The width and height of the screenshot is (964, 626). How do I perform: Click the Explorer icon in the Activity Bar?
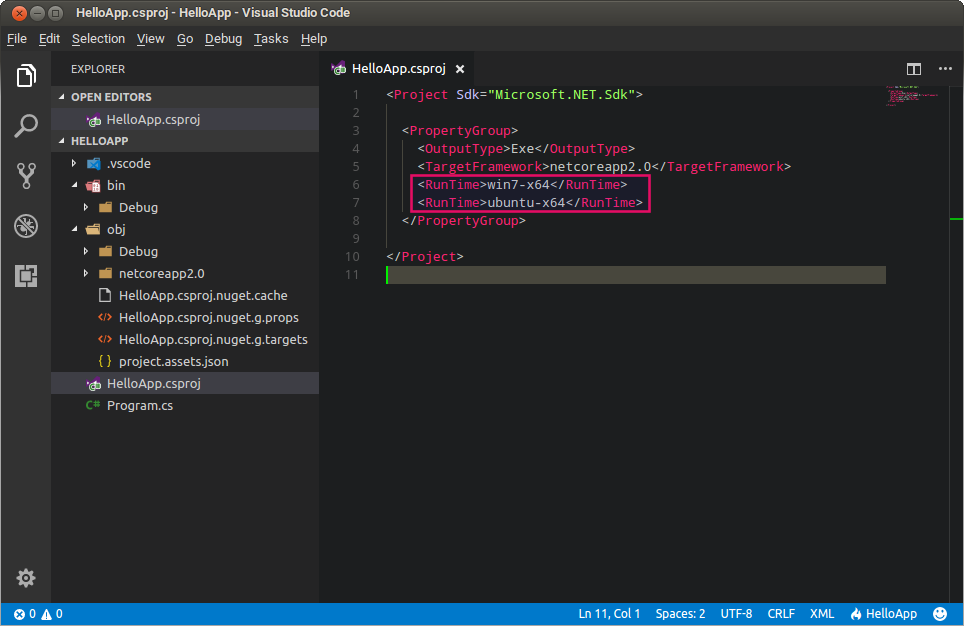pos(25,75)
